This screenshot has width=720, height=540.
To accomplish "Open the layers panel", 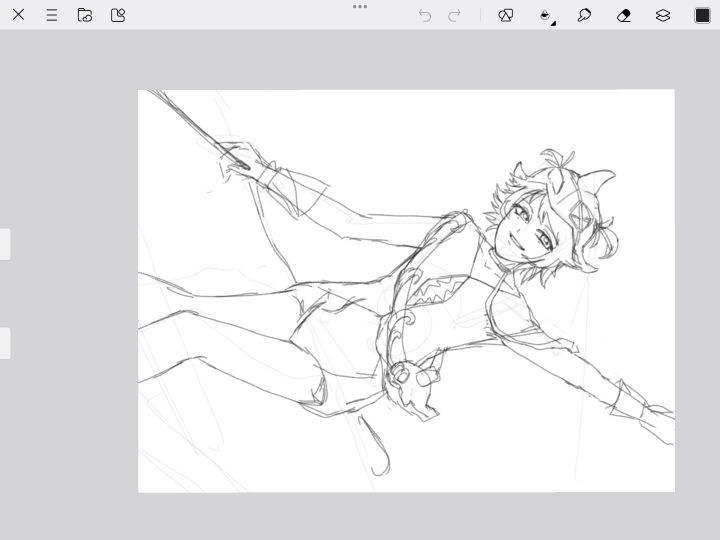I will pyautogui.click(x=663, y=16).
